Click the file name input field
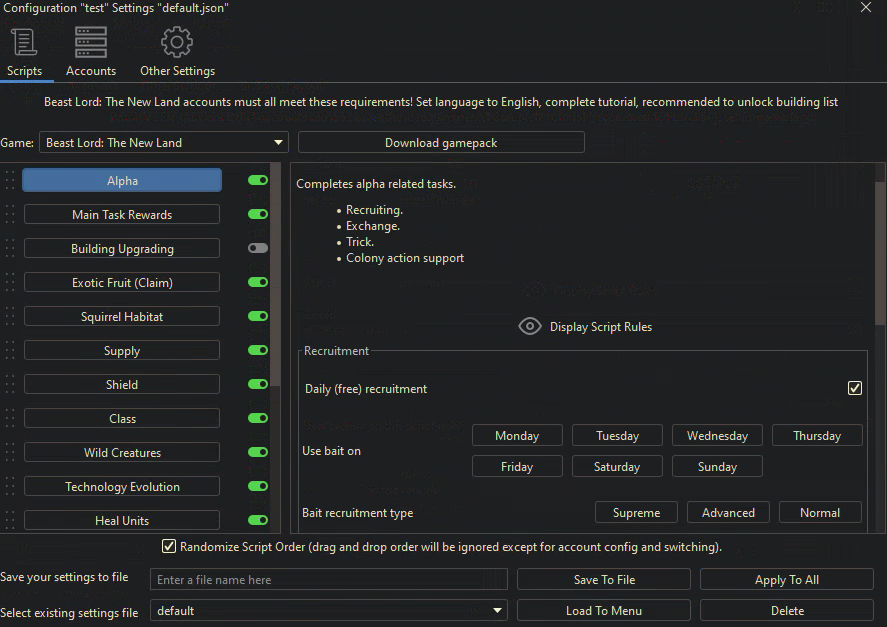 point(329,580)
